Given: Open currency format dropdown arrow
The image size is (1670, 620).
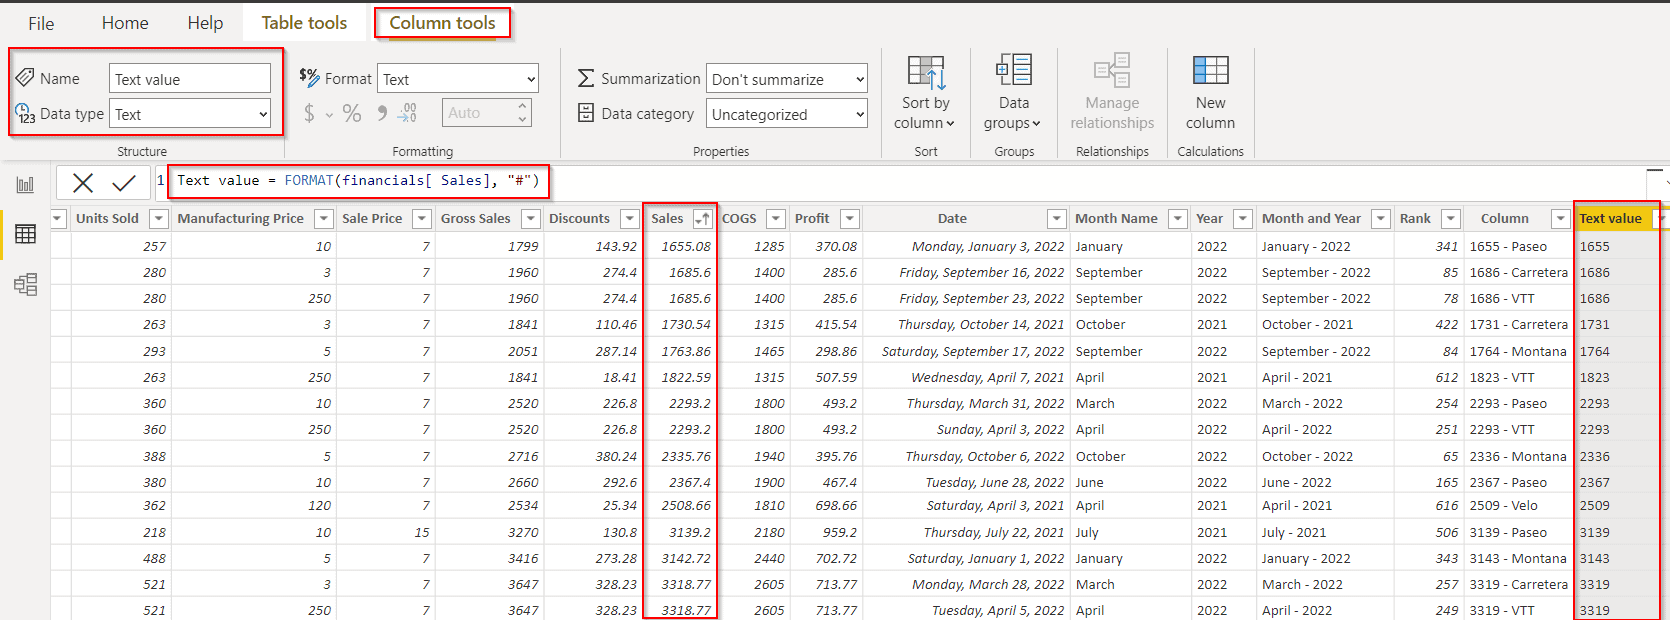Looking at the screenshot, I should (x=329, y=115).
